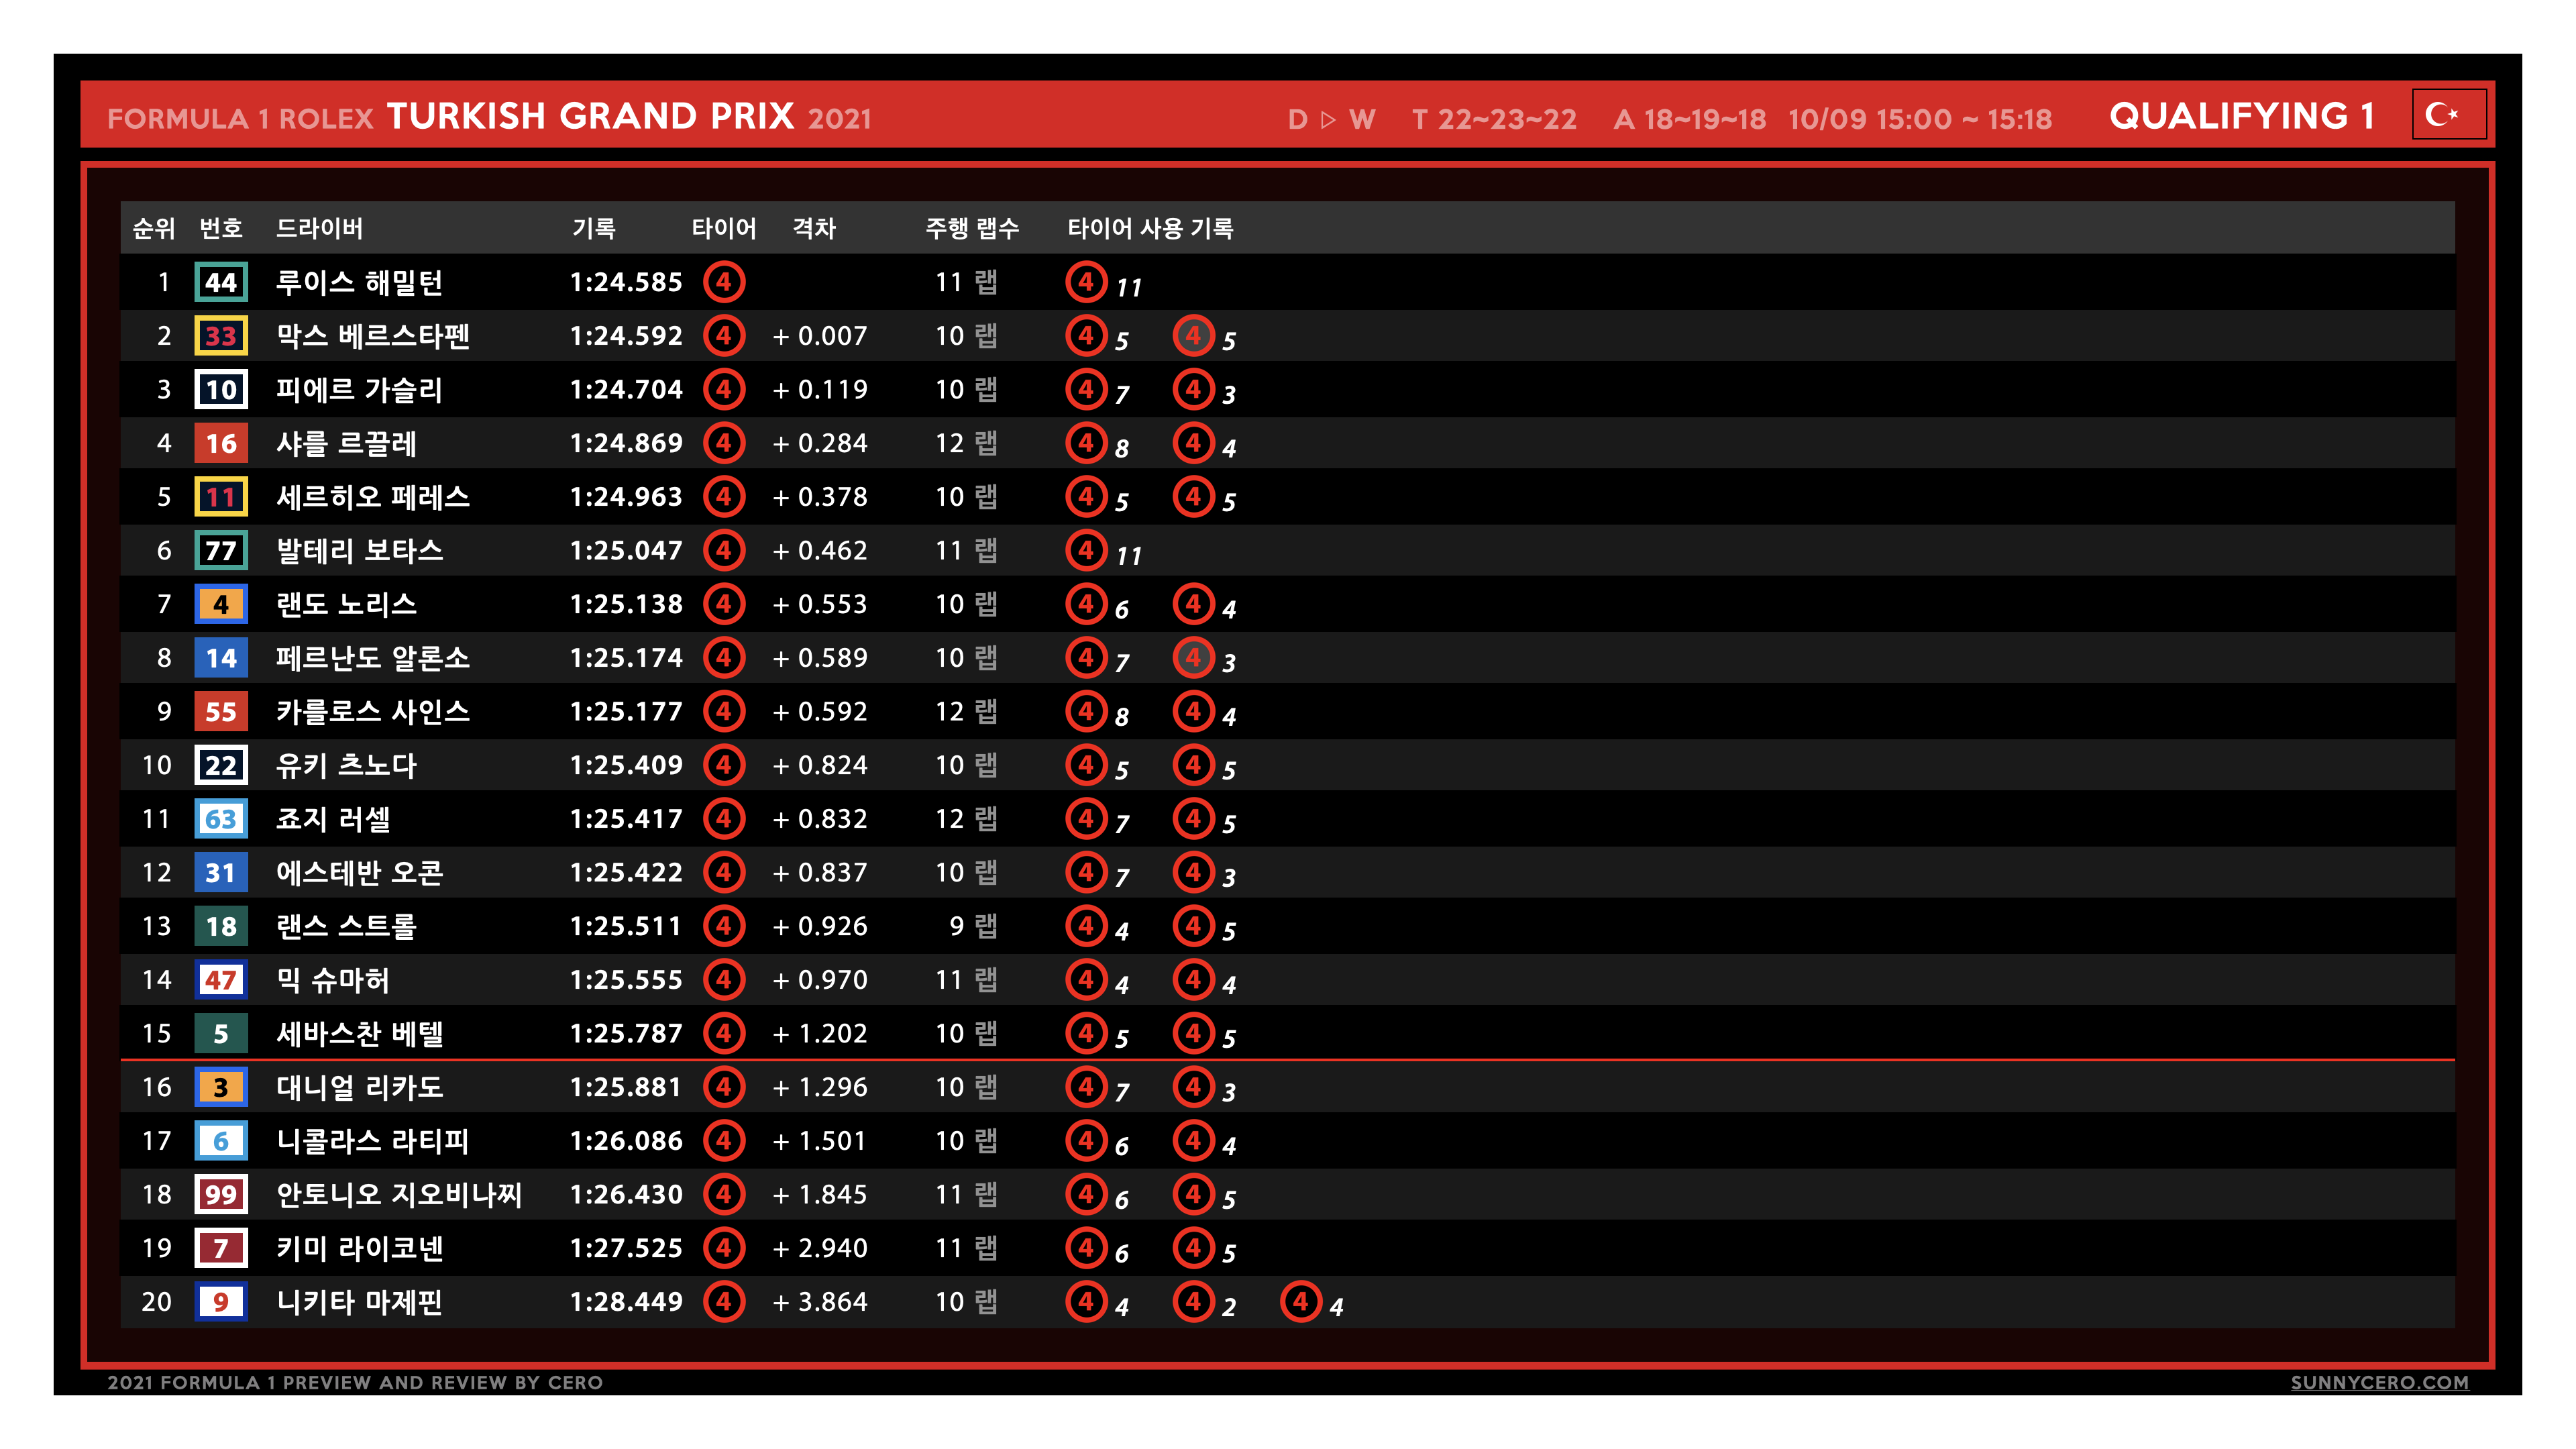Click the blue number 14 badge
Image resolution: width=2576 pixels, height=1449 pixels.
click(x=221, y=658)
